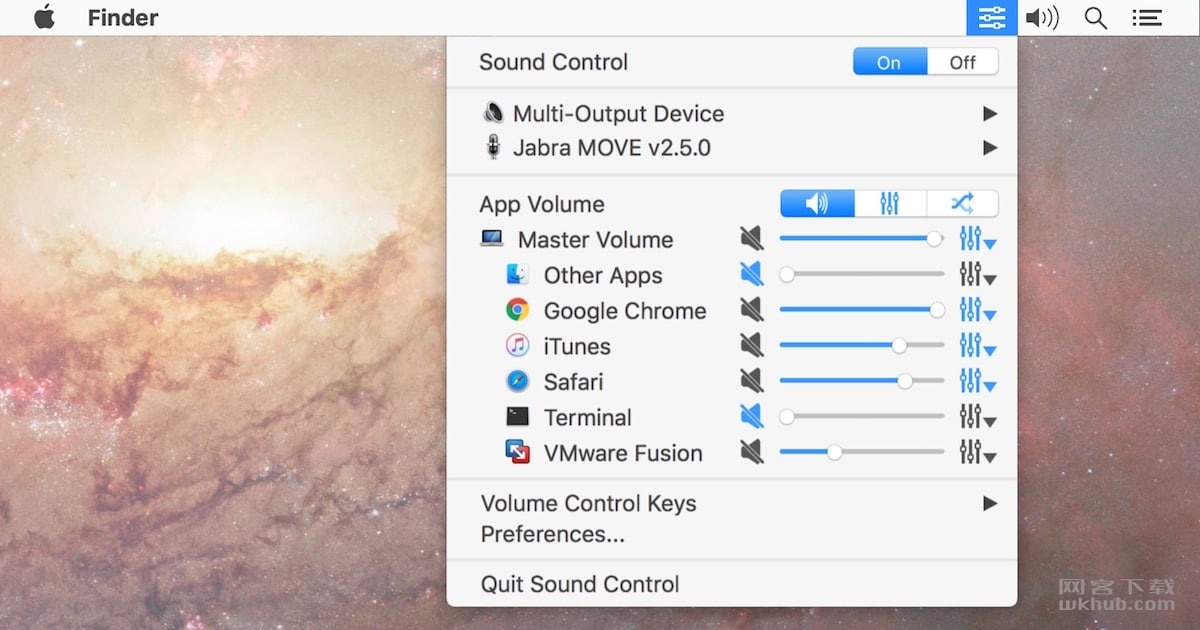Click the Other Apps volume slider
1200x630 pixels.
click(x=862, y=274)
